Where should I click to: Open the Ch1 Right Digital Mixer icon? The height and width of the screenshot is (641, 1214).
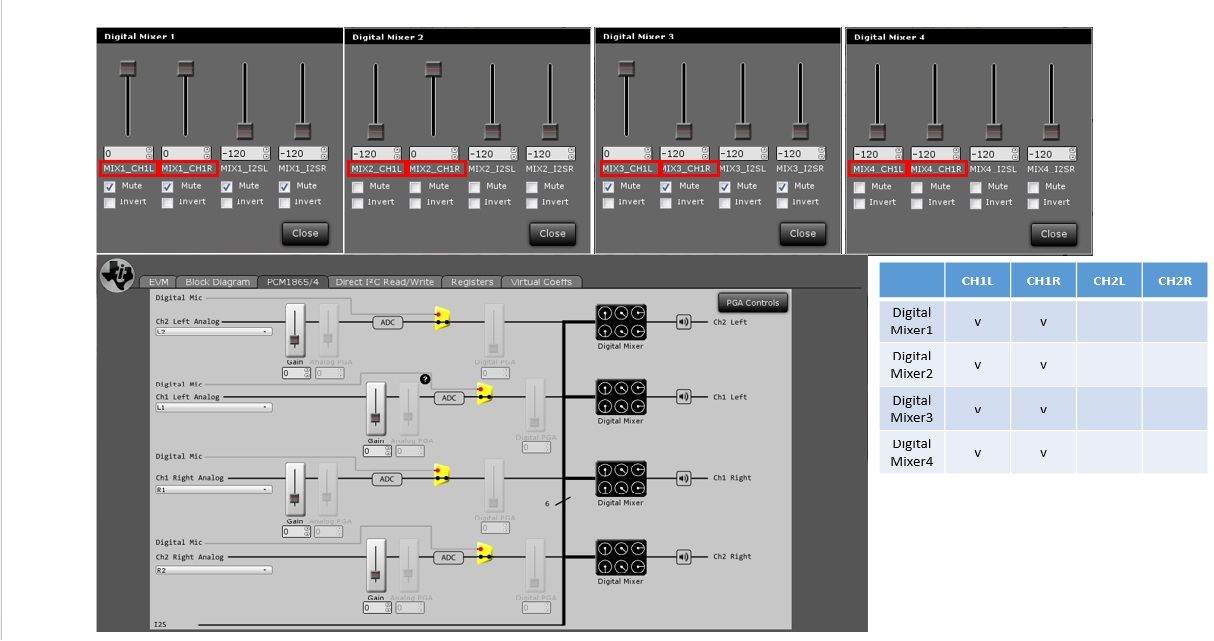(x=620, y=478)
